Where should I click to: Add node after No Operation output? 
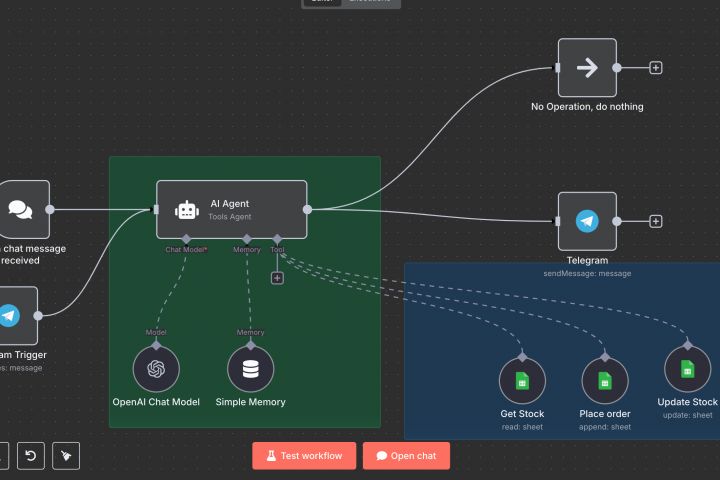pos(656,68)
